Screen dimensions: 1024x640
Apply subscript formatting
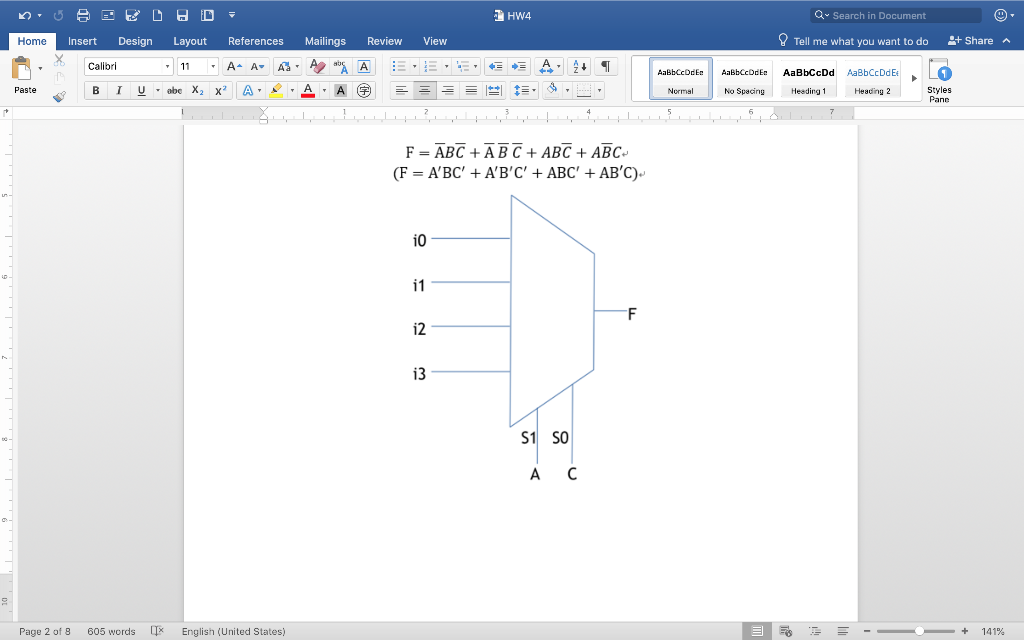click(198, 90)
